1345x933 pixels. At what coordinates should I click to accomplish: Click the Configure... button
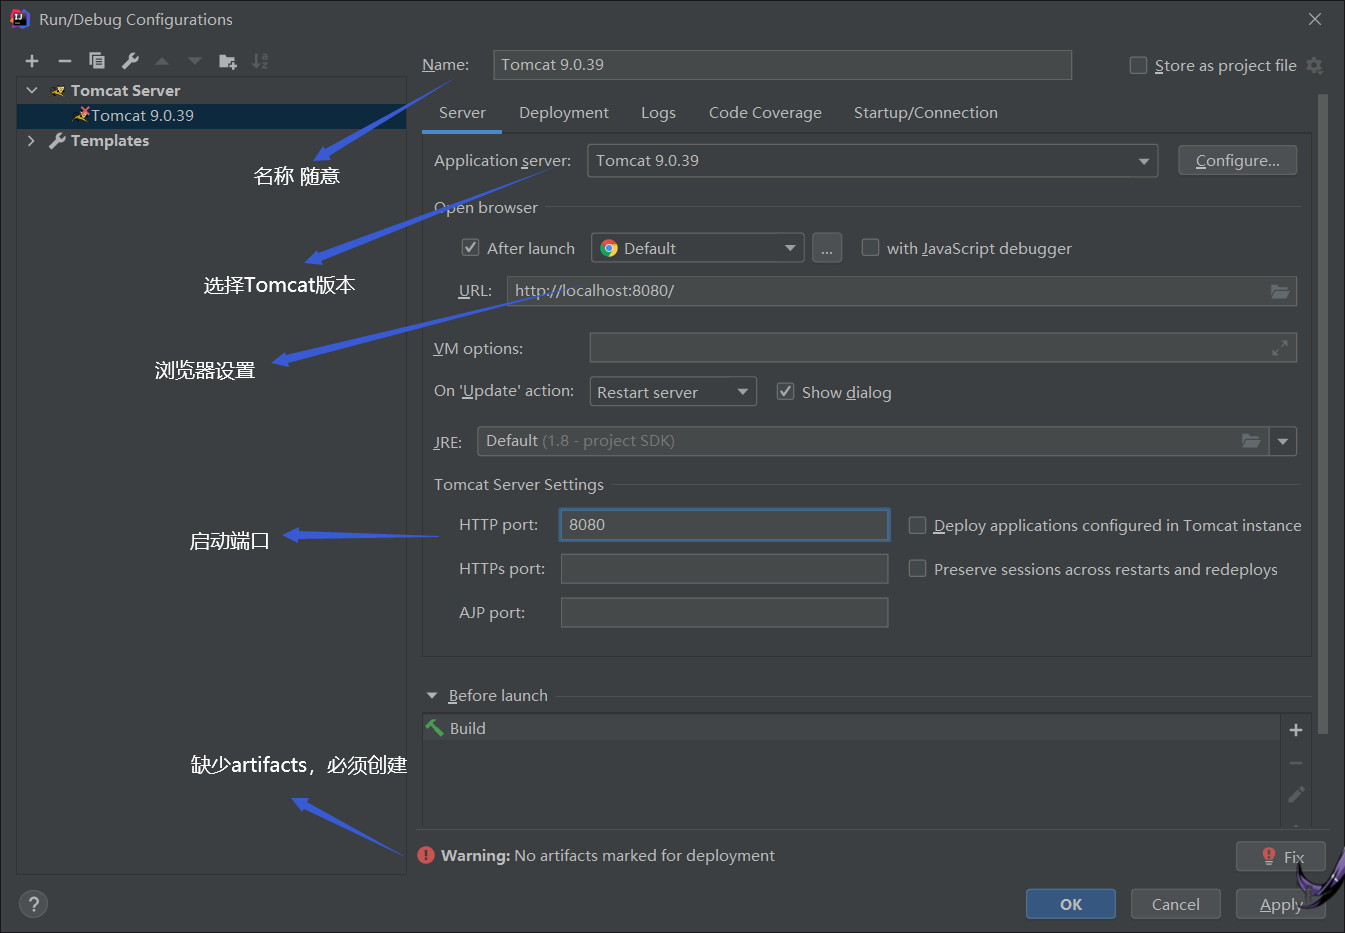(1237, 161)
